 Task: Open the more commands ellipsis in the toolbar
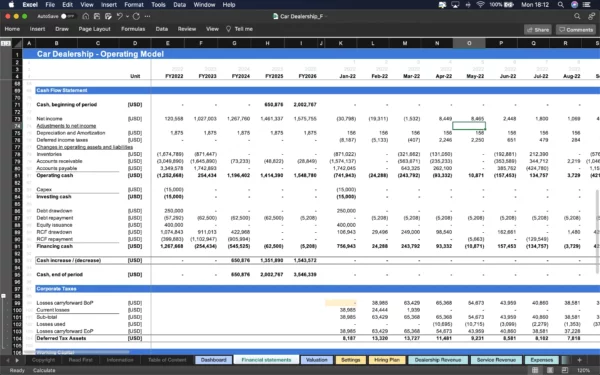147,16
